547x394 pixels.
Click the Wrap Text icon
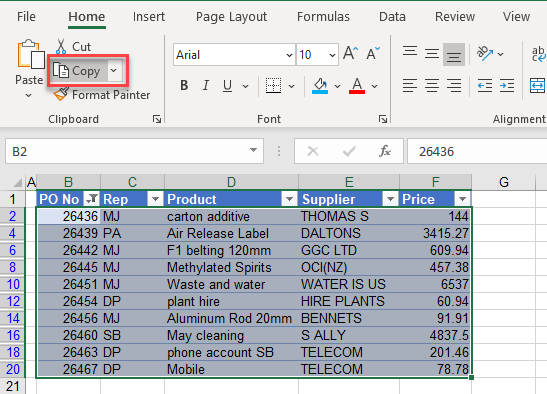point(539,54)
